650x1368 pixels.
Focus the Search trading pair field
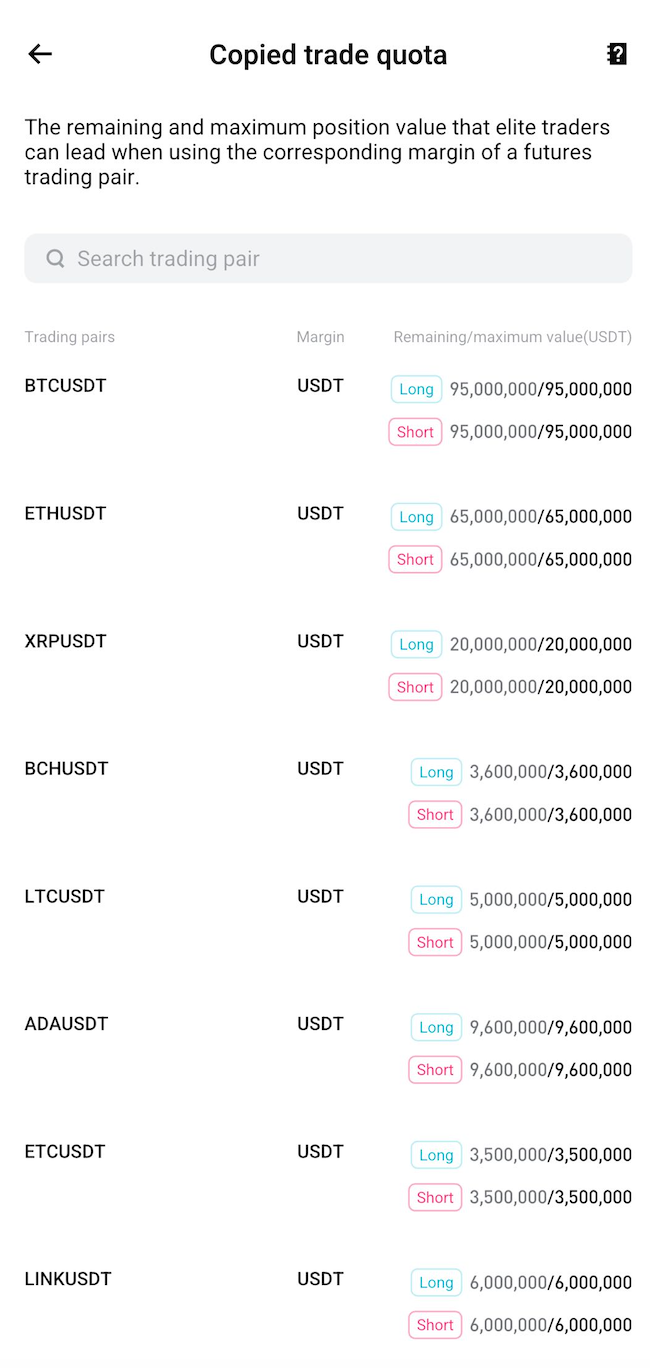point(340,259)
